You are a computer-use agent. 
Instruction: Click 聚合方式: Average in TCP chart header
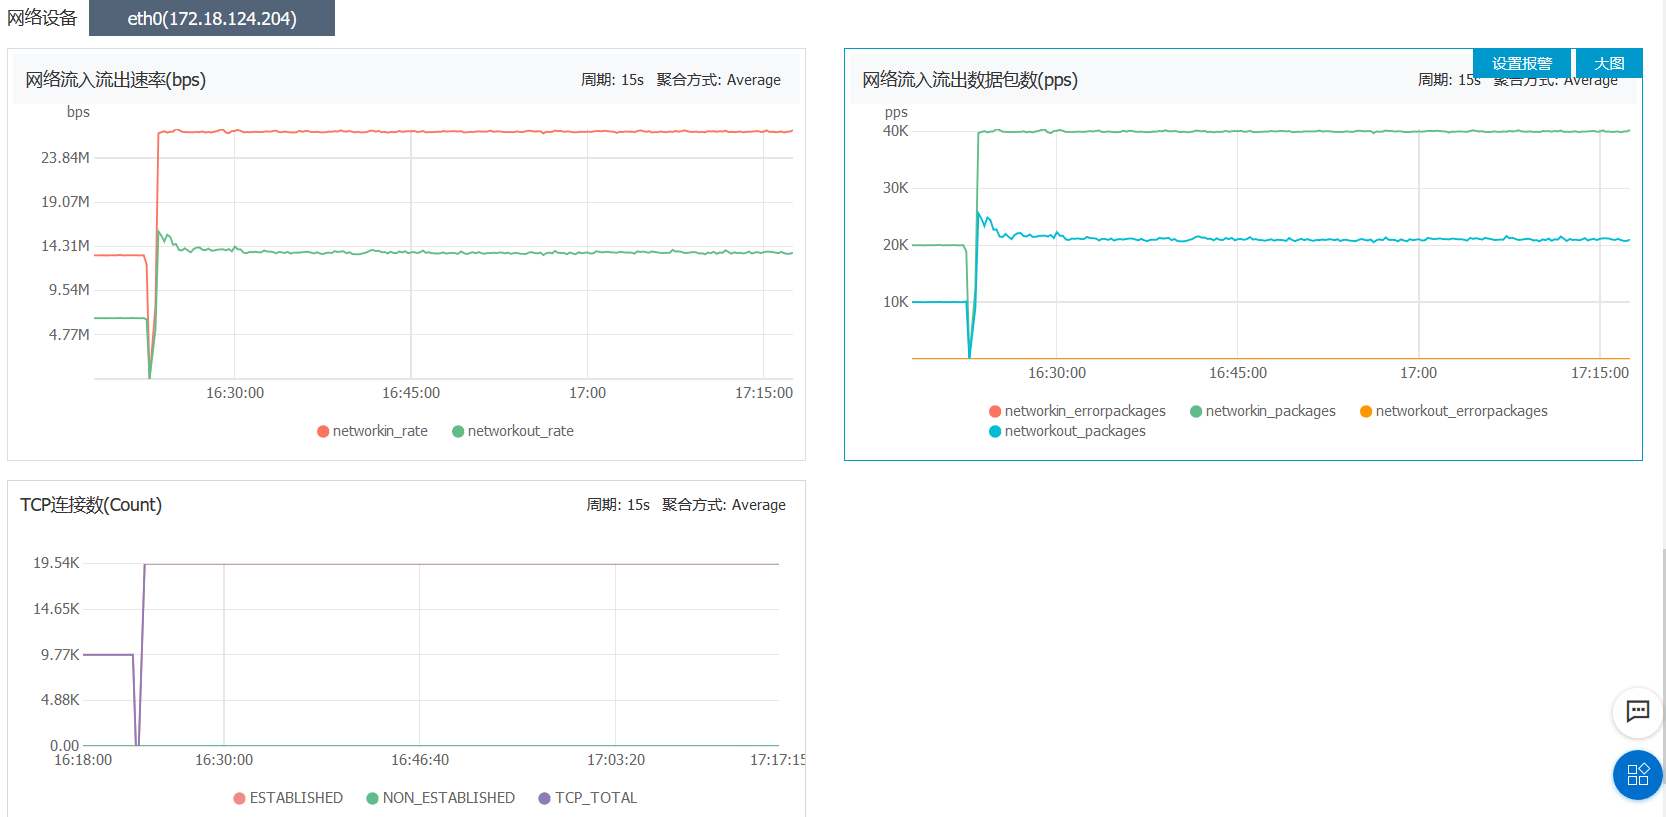tap(724, 505)
